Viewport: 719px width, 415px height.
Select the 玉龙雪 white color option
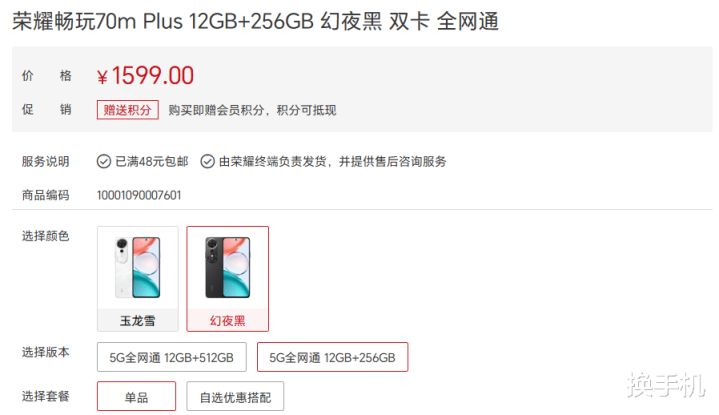pos(138,279)
